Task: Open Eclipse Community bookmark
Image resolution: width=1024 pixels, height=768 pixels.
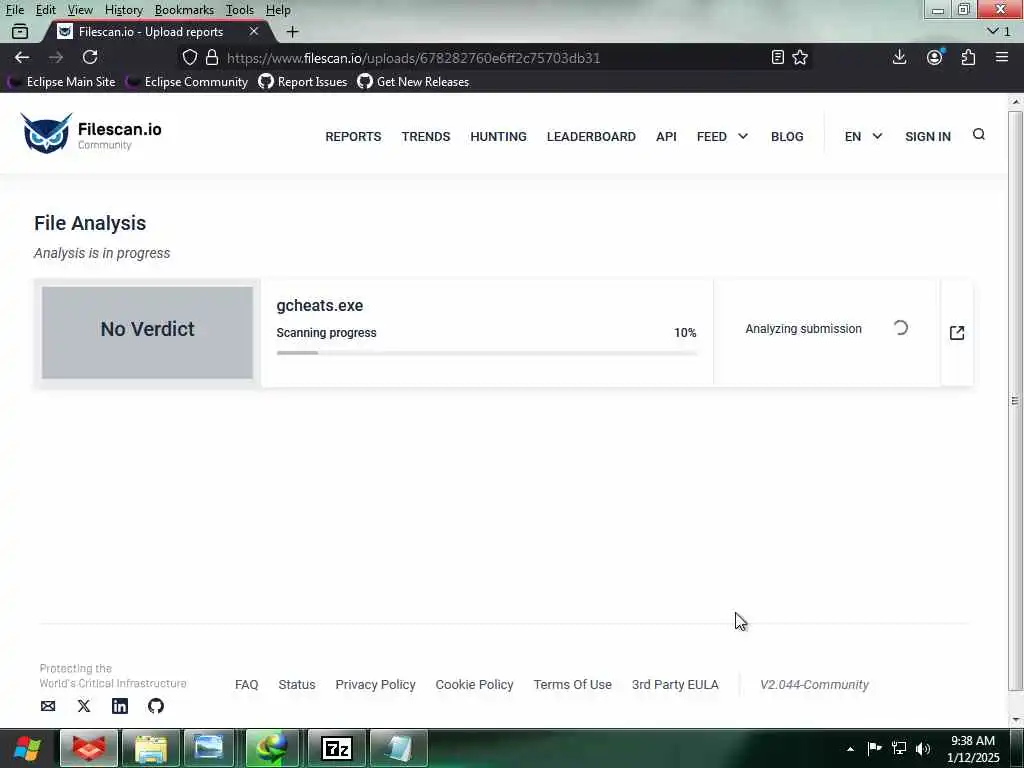Action: pos(187,82)
